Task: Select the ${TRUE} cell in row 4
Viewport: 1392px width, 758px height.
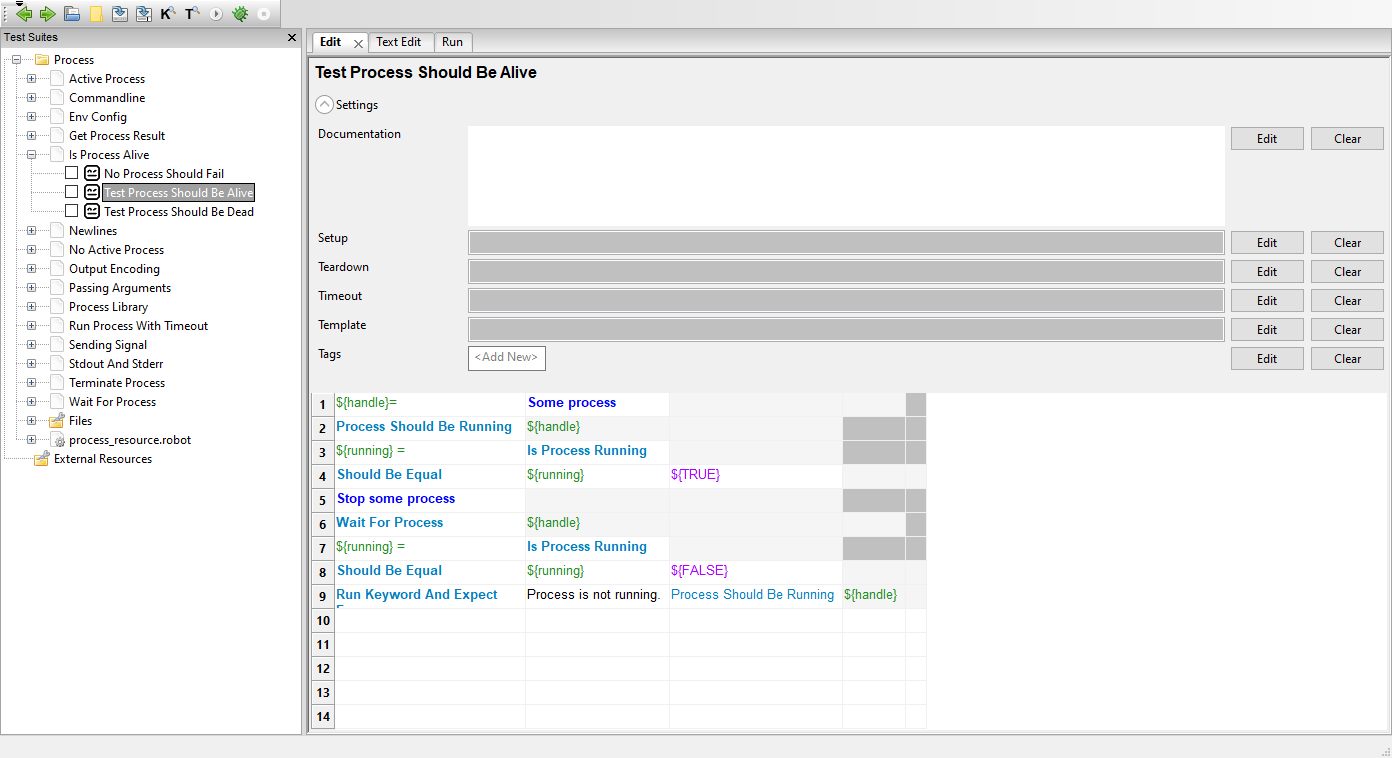Action: coord(756,475)
